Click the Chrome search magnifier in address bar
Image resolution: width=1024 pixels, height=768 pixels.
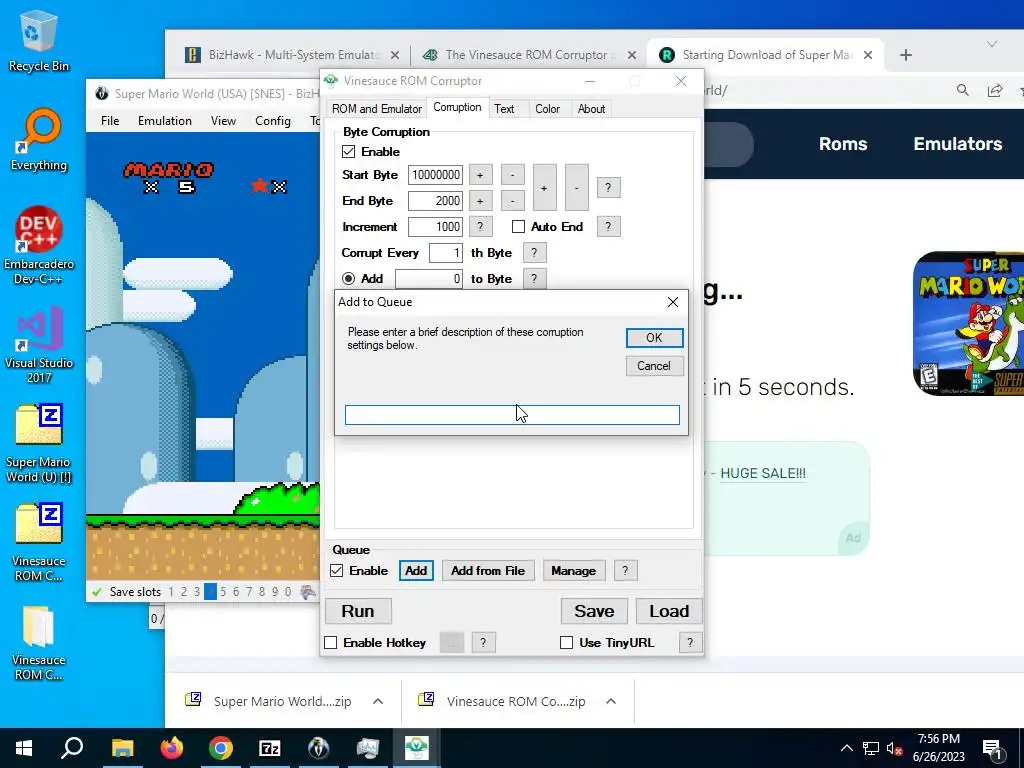[x=963, y=90]
